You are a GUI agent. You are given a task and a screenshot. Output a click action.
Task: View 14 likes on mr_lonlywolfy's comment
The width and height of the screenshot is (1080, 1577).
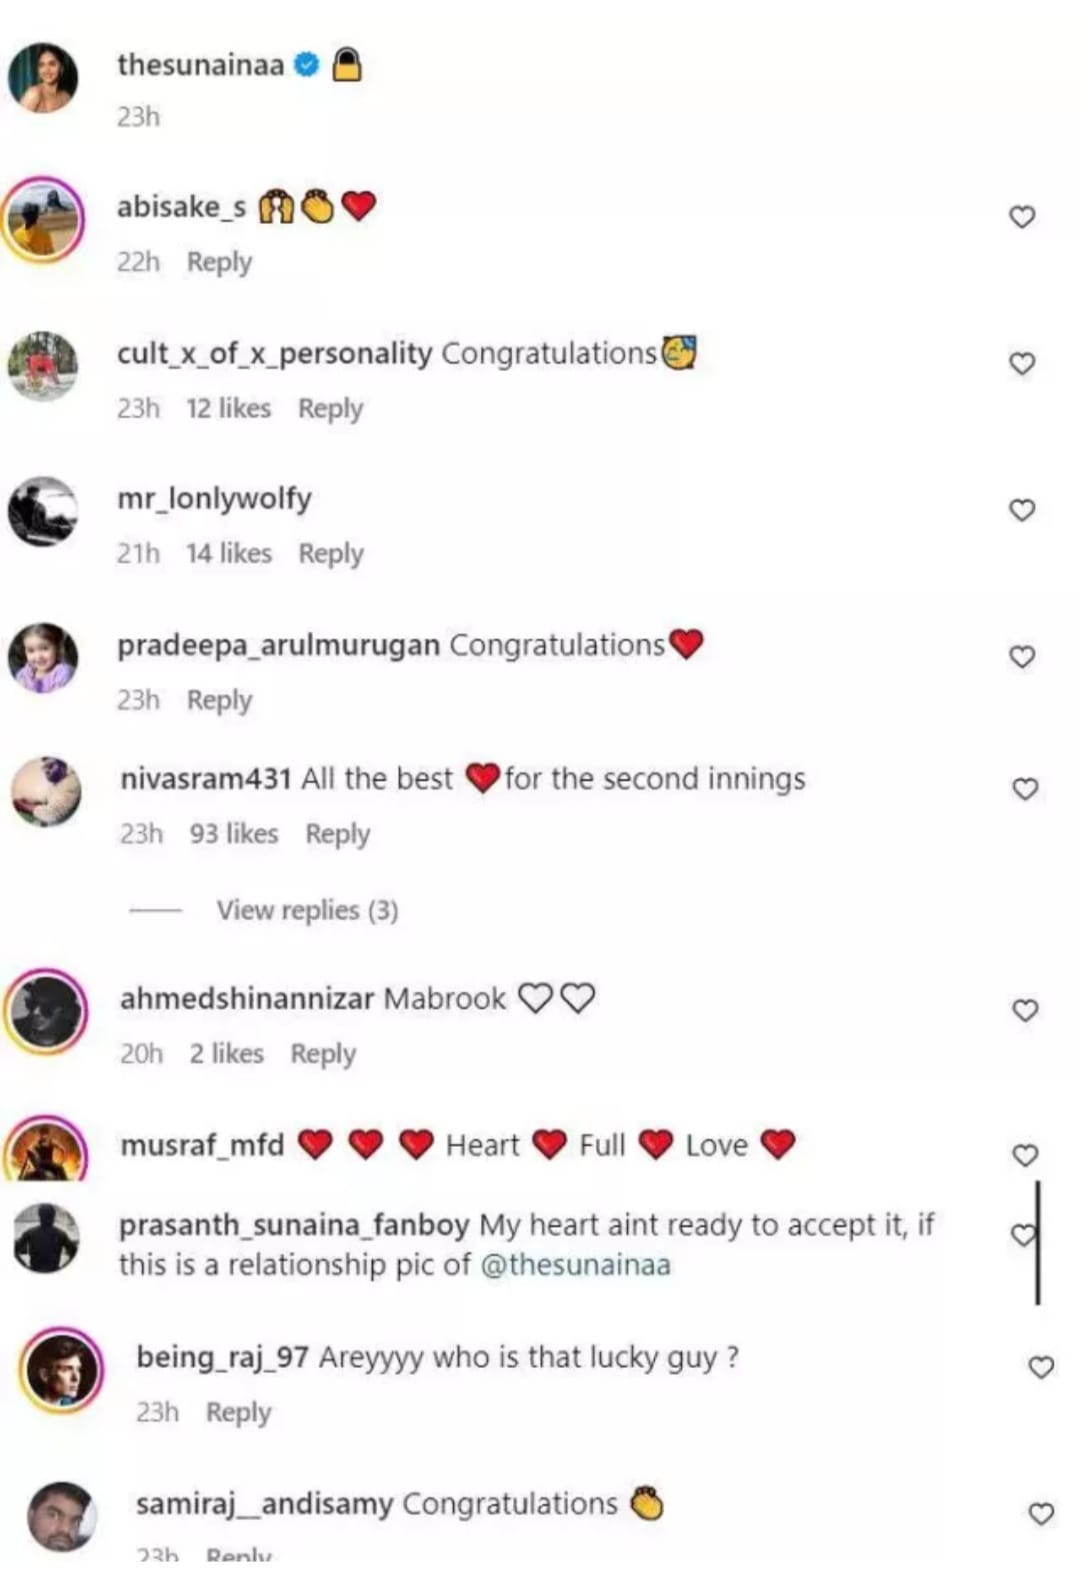click(x=229, y=553)
